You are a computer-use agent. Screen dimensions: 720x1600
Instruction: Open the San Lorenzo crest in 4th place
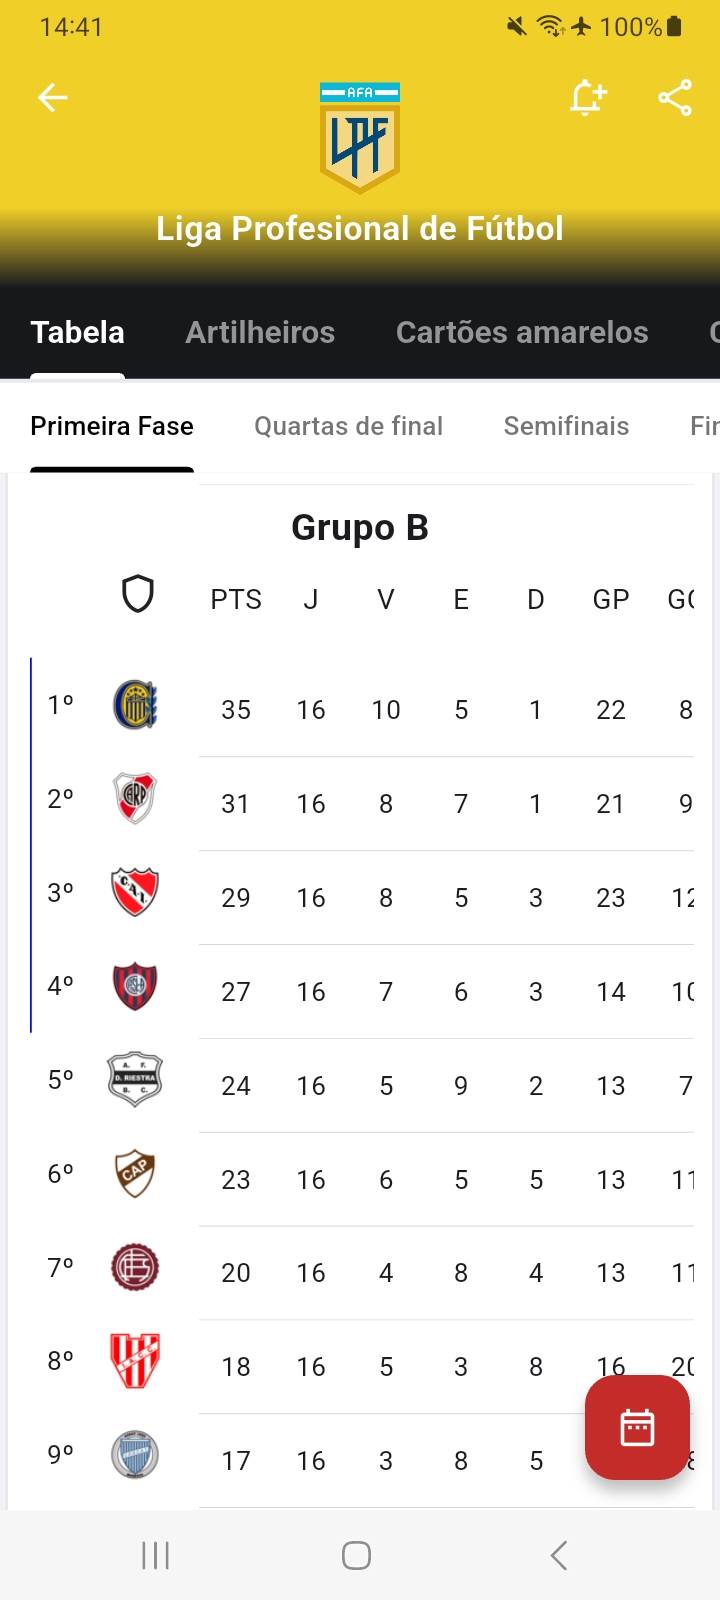(x=135, y=986)
